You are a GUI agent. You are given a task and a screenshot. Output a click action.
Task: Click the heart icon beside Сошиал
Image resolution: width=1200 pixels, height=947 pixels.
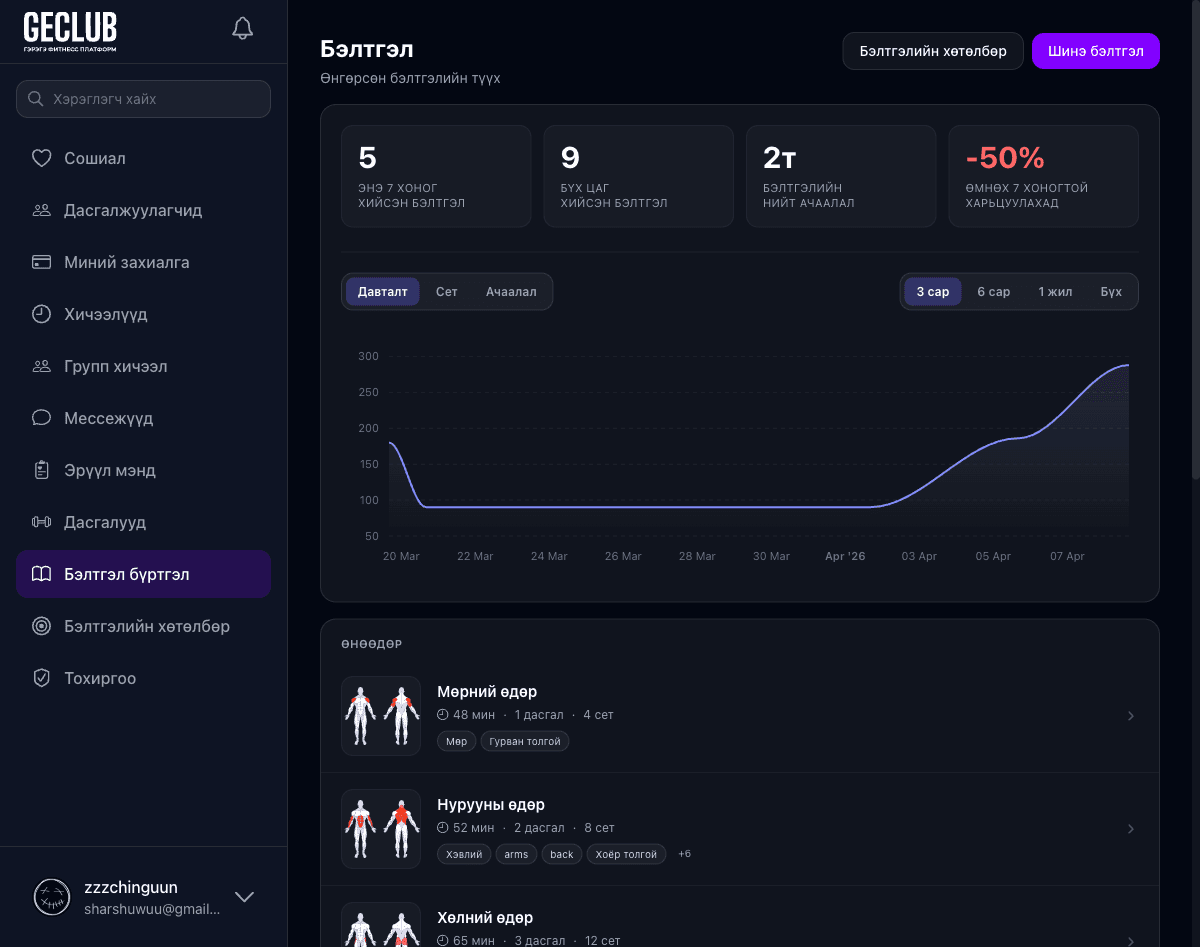(41, 158)
